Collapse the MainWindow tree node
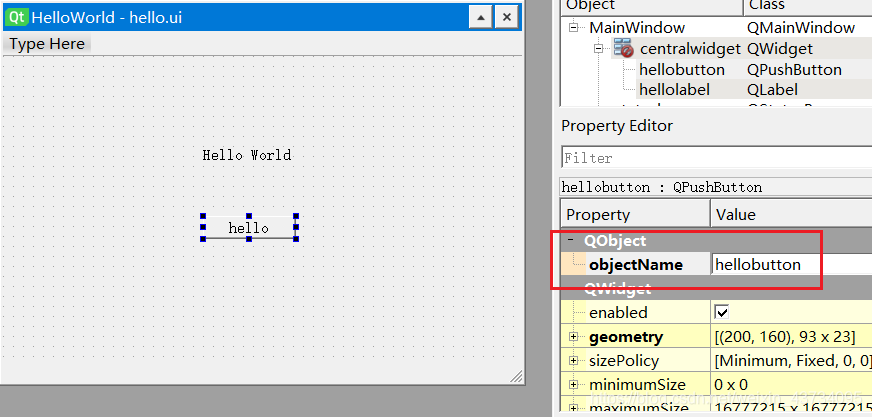The image size is (872, 417). tap(573, 27)
